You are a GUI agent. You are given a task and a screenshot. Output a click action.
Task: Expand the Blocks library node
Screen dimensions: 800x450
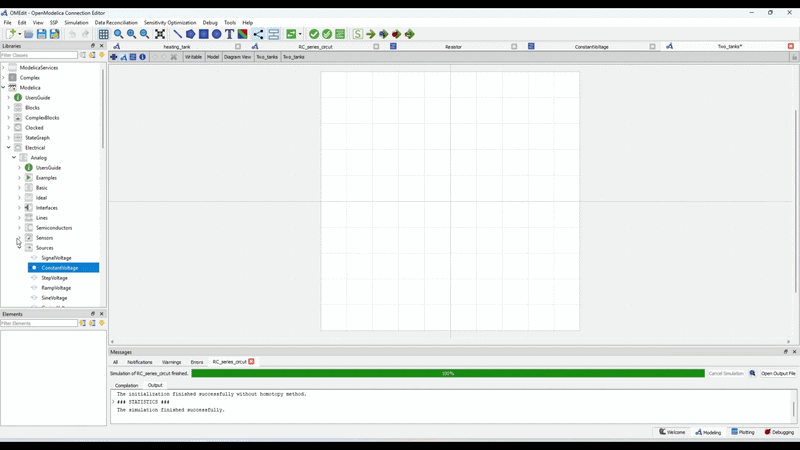pos(9,108)
